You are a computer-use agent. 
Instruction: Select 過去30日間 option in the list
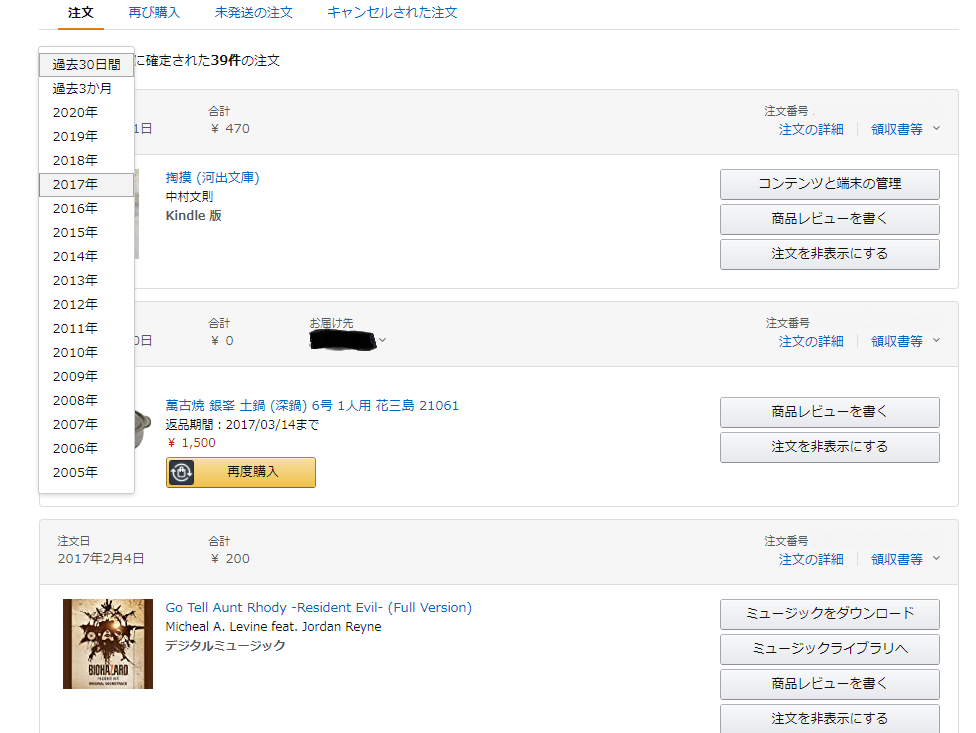pyautogui.click(x=87, y=64)
